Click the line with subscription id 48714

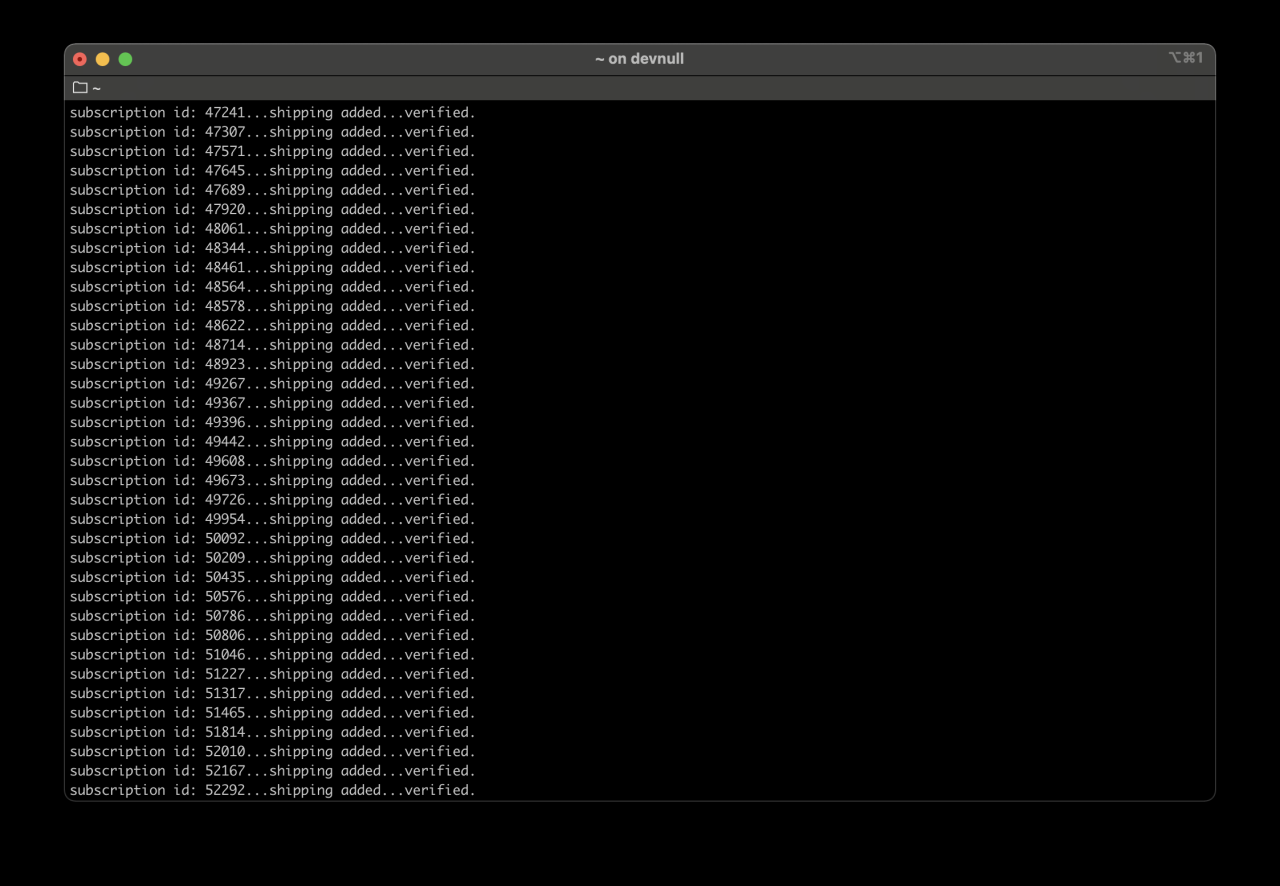tap(273, 345)
